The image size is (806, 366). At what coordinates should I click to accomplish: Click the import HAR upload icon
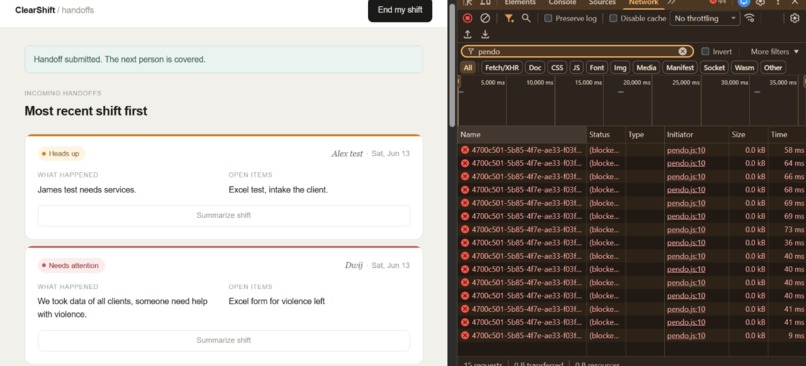click(467, 34)
